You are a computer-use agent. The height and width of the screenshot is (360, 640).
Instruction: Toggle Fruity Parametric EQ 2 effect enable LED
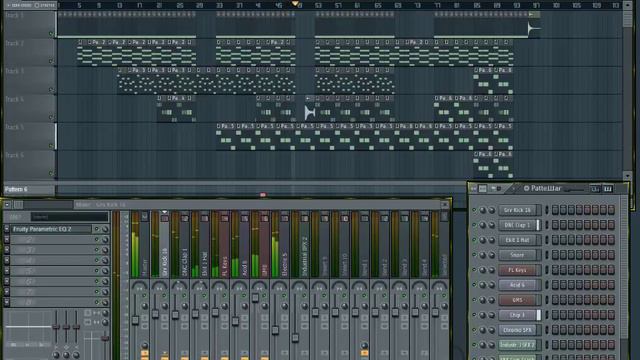click(97, 229)
